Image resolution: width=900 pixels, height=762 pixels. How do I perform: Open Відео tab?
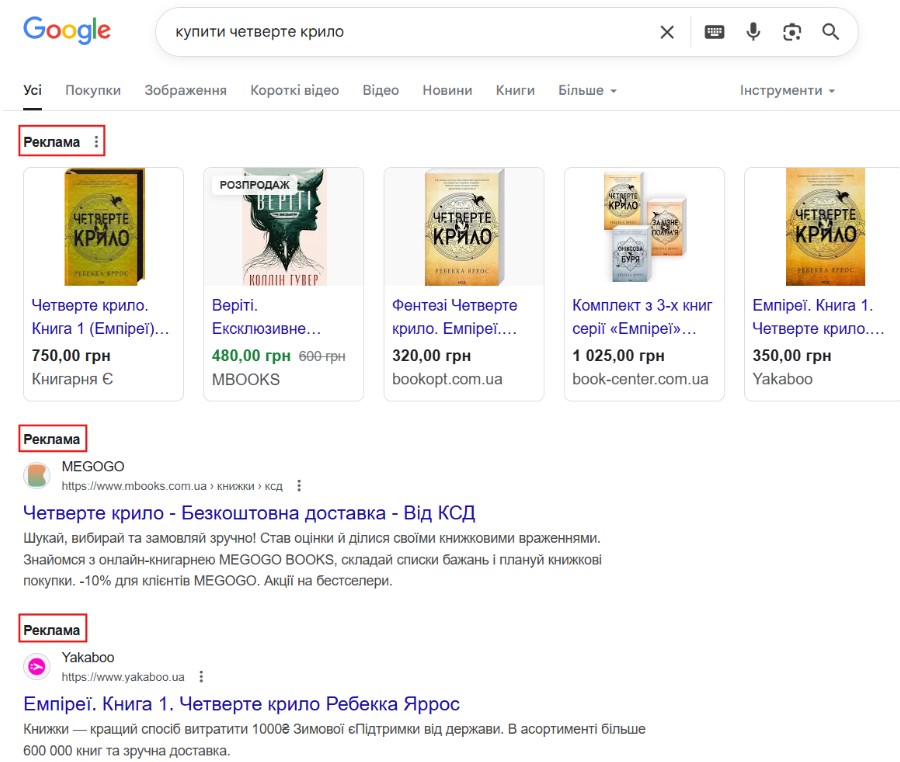coord(381,90)
